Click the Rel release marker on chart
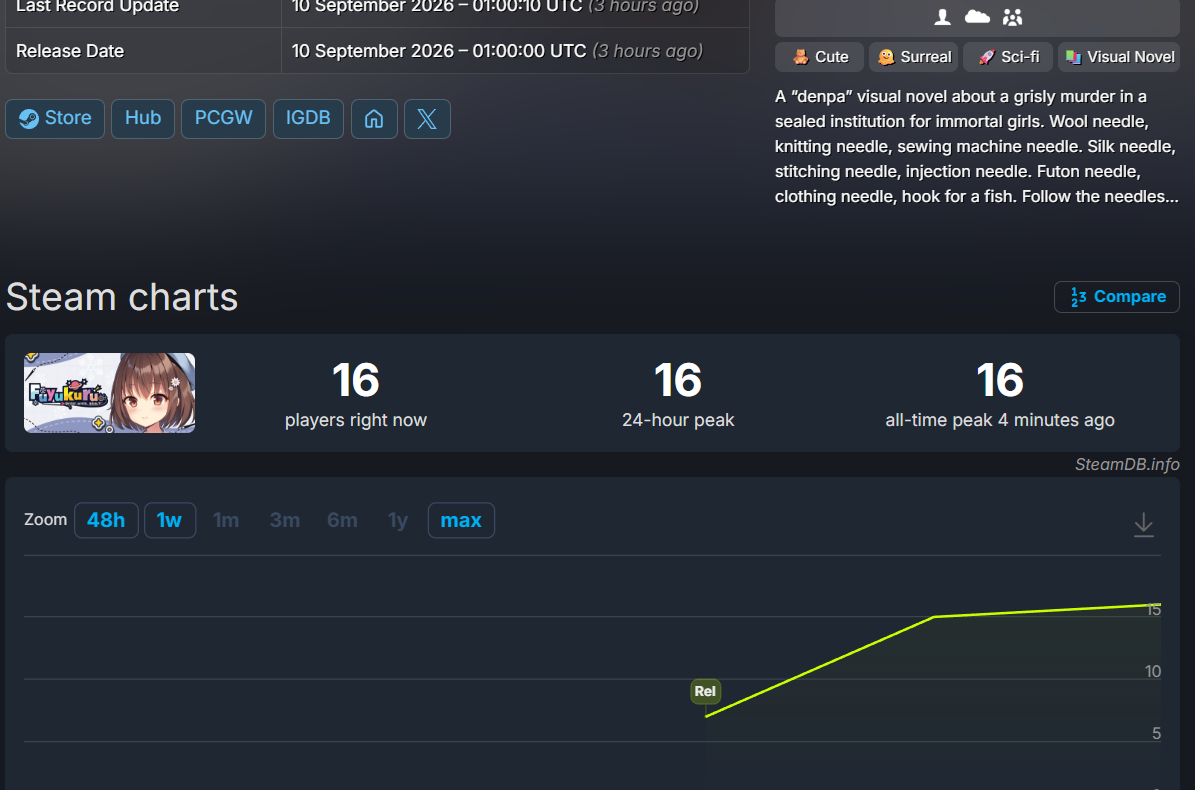The width and height of the screenshot is (1195, 790). (x=705, y=691)
